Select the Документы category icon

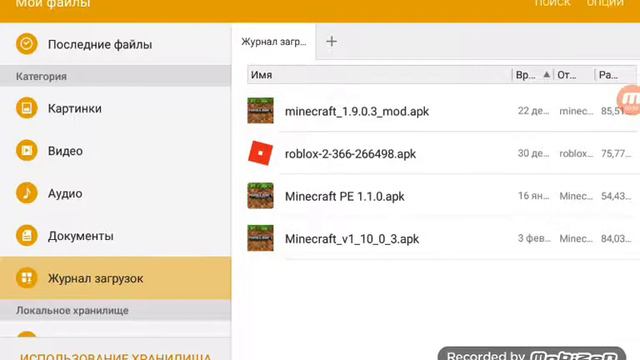[x=27, y=236]
